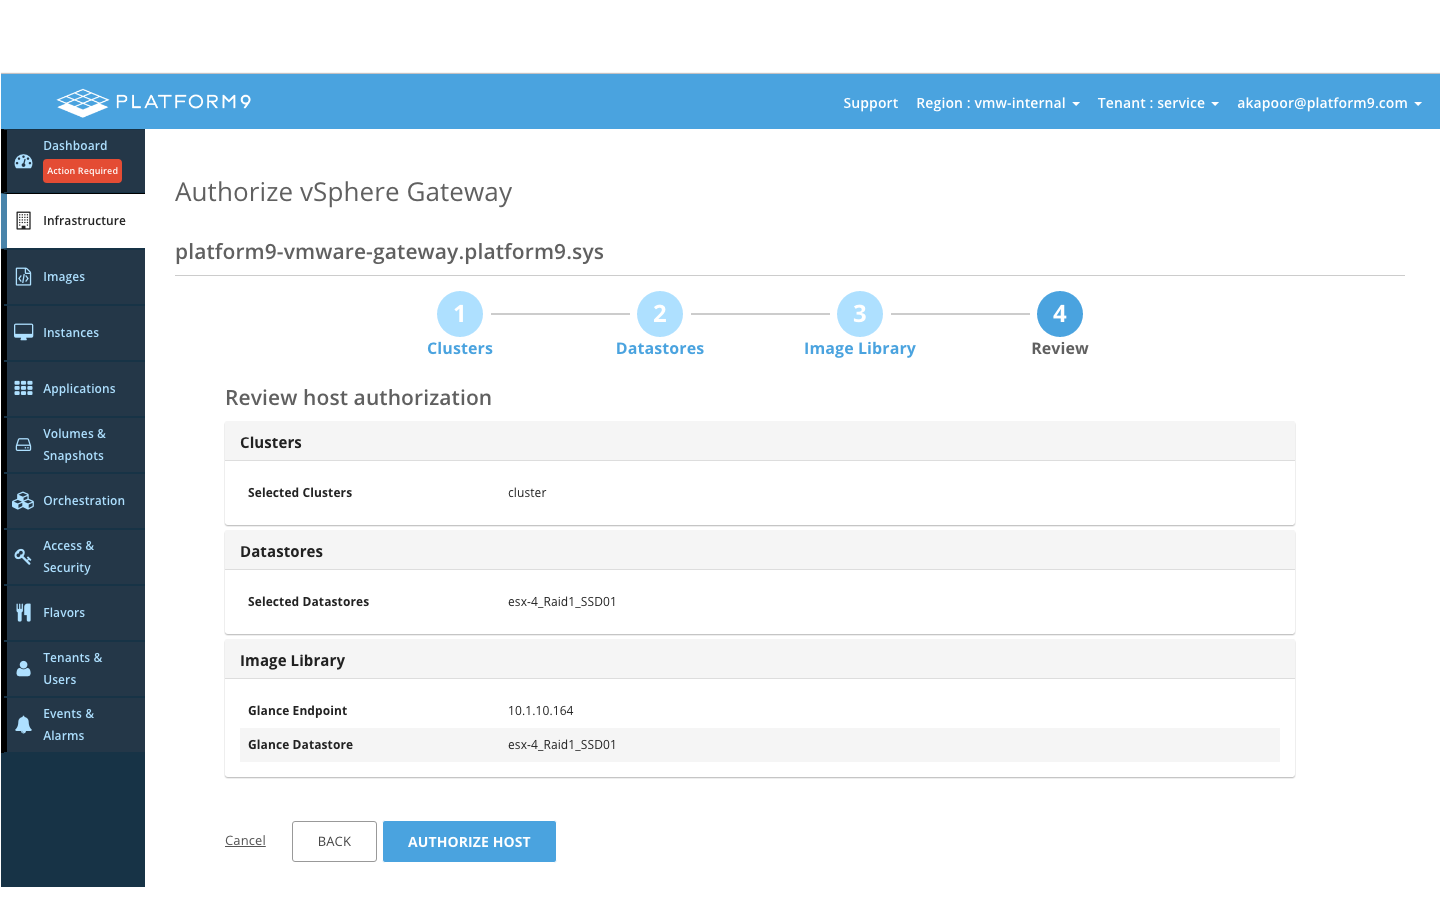Click the Platform9 logo

click(154, 102)
